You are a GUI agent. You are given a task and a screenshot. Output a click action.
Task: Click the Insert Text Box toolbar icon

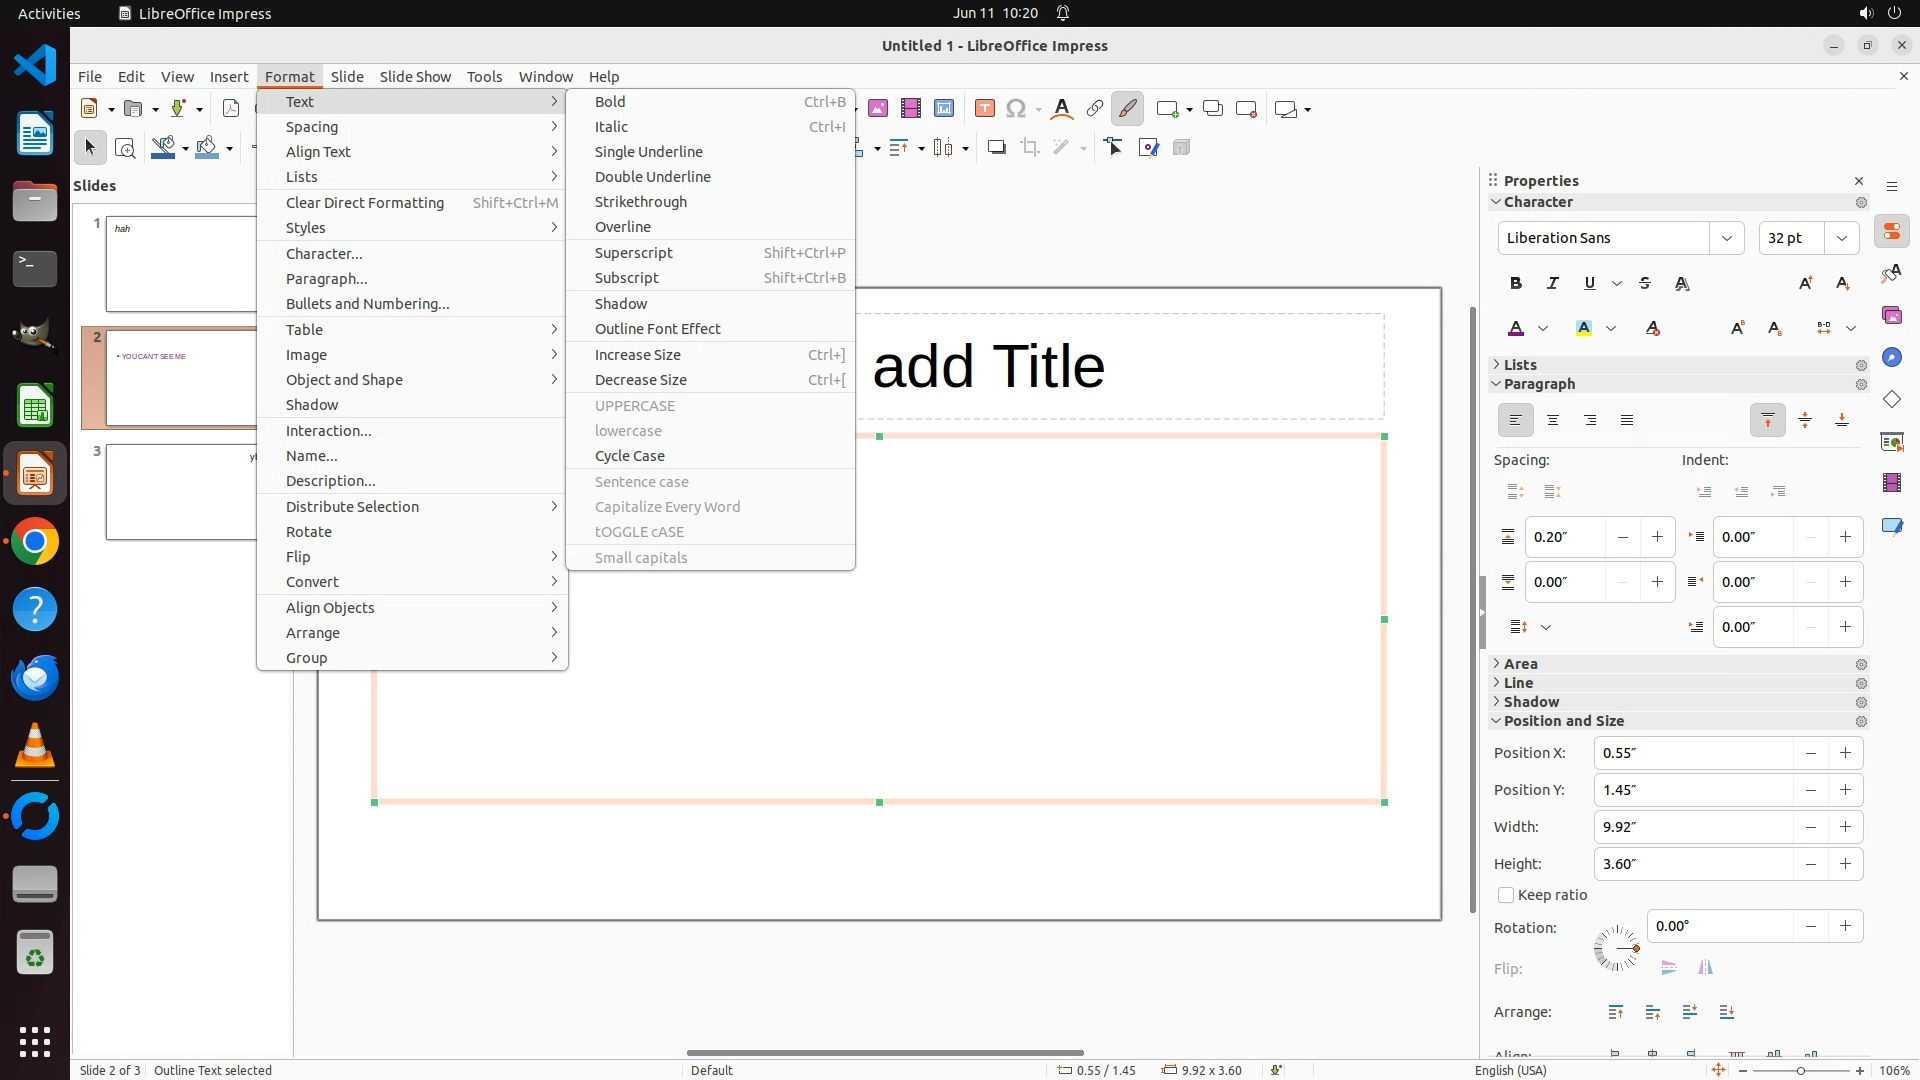pos(985,109)
